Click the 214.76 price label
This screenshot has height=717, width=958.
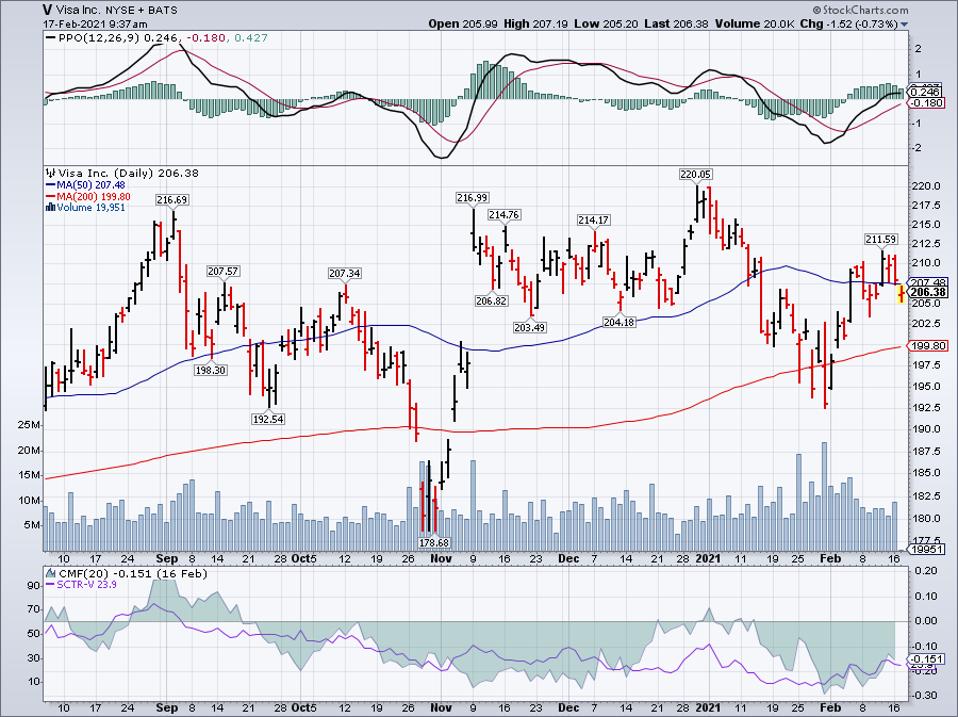pyautogui.click(x=503, y=215)
